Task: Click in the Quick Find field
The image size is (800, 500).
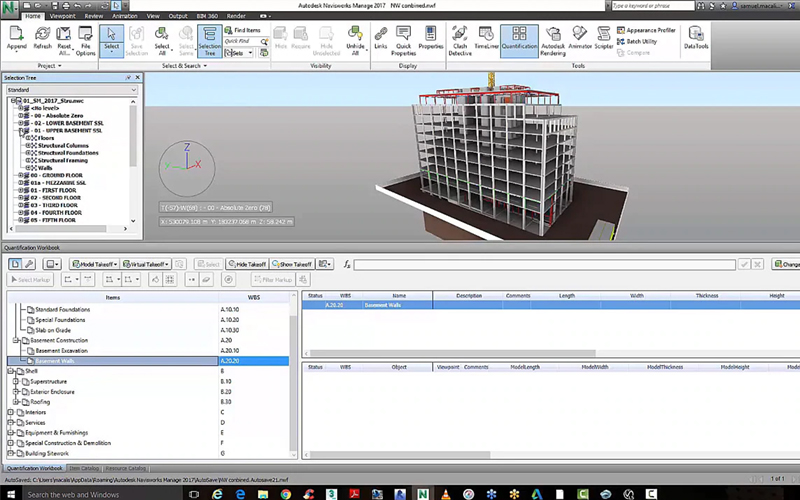Action: click(242, 41)
